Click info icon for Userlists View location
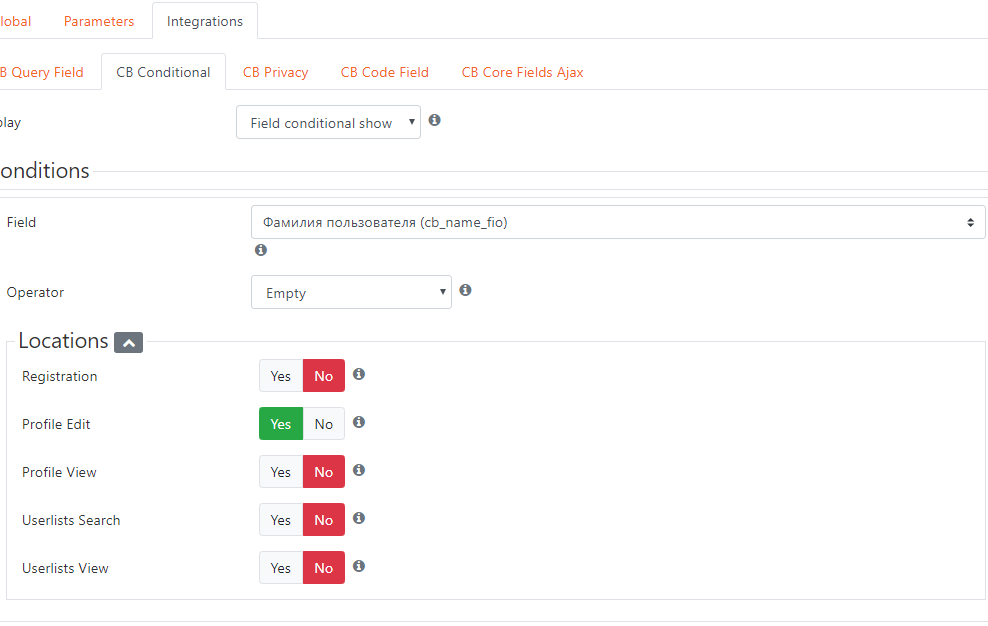988x626 pixels. click(359, 565)
